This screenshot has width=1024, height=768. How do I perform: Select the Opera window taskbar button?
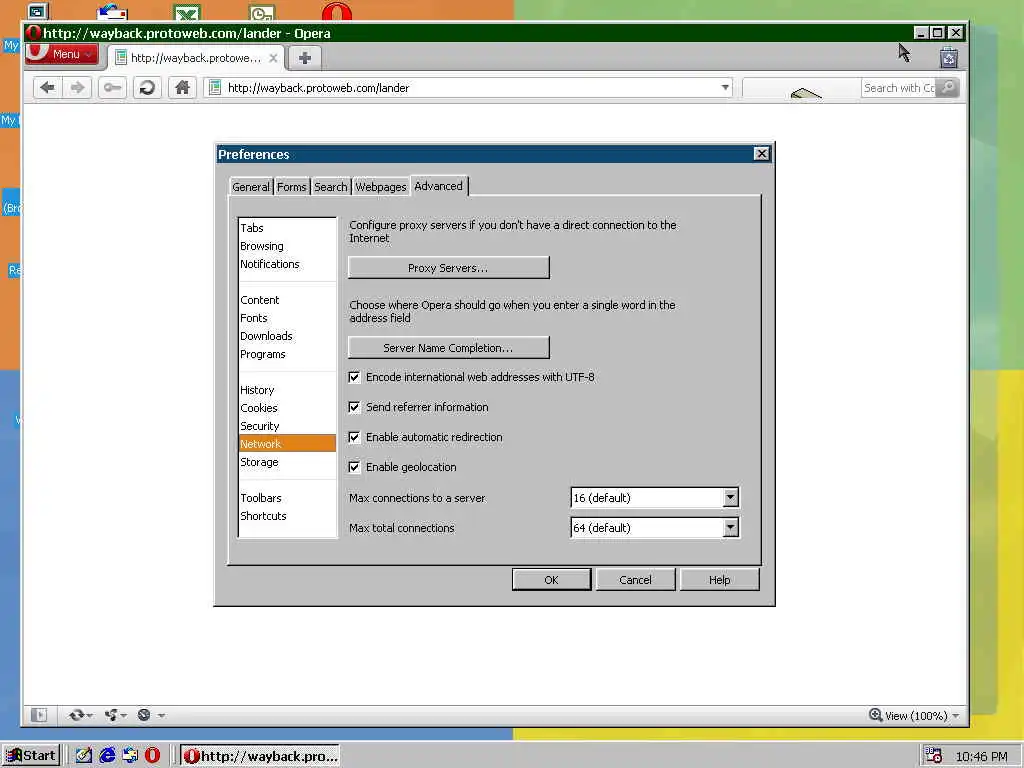point(261,756)
